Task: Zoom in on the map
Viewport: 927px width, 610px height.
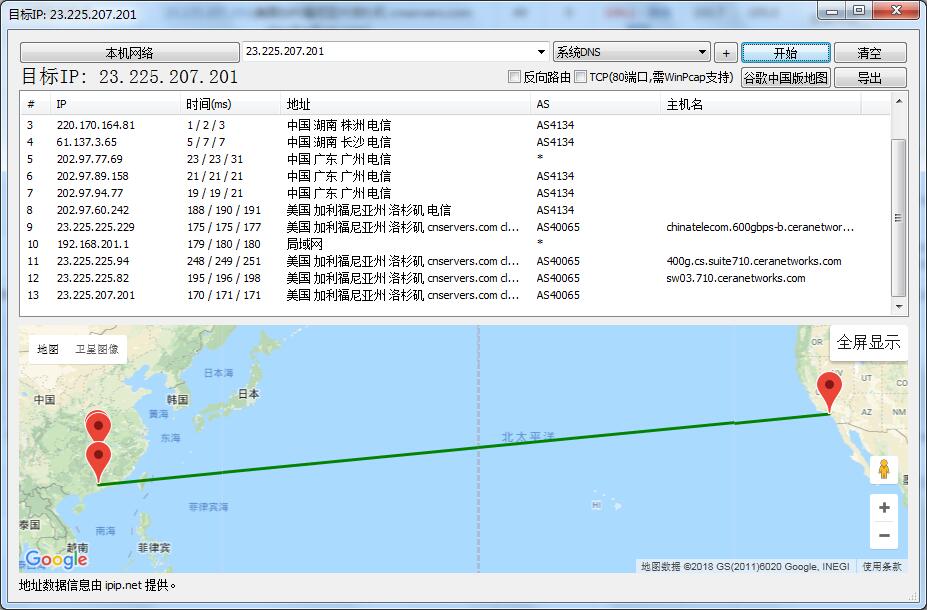Action: (x=883, y=508)
